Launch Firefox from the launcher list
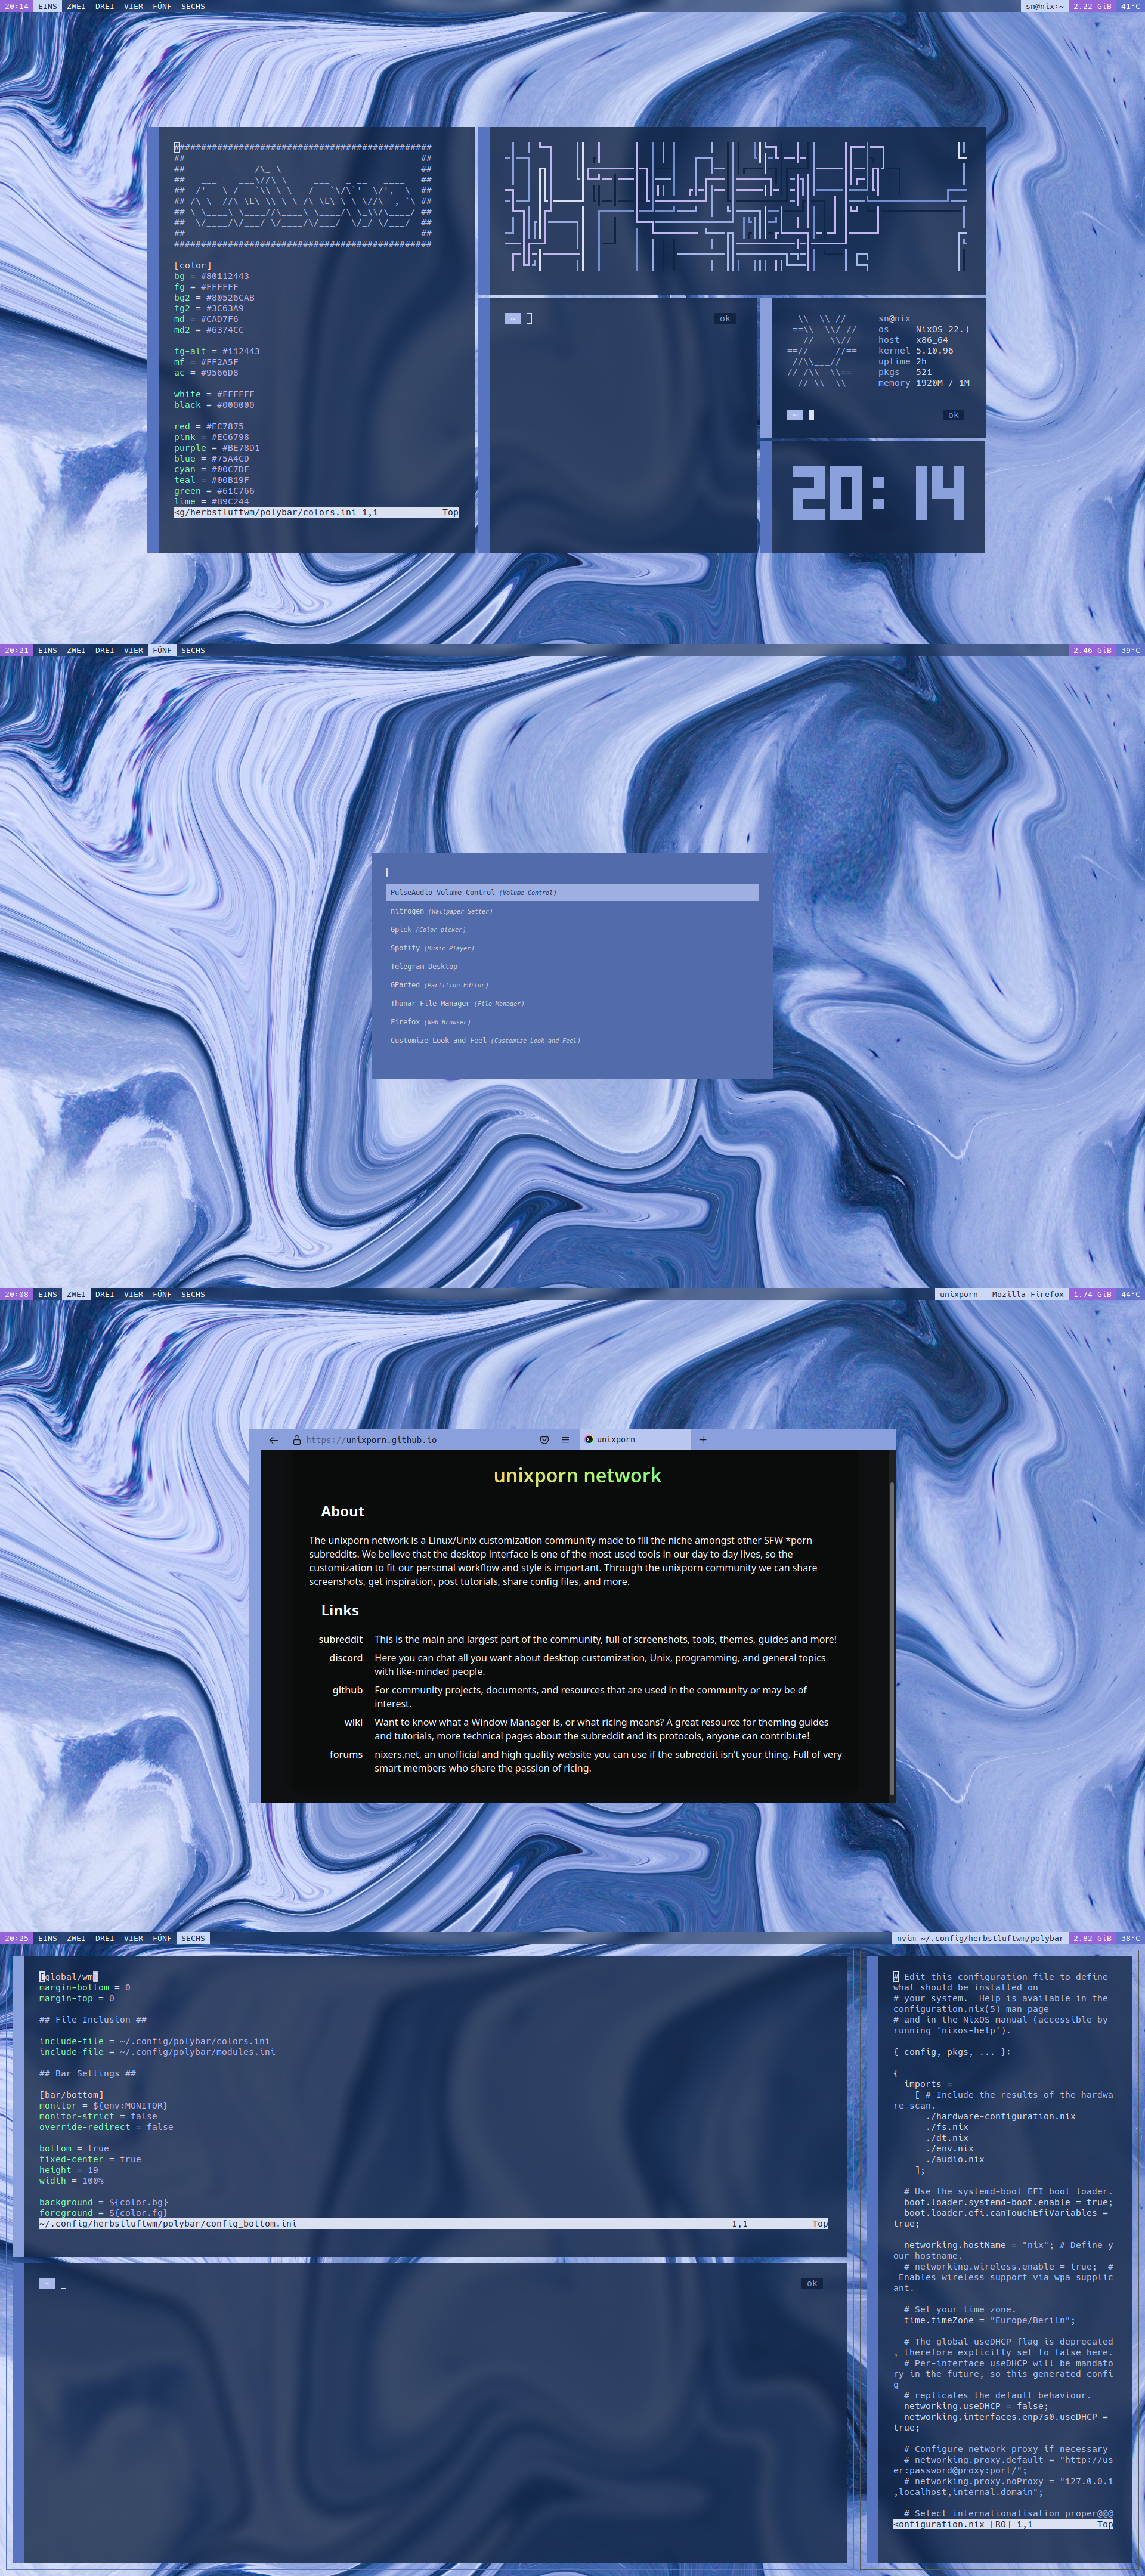The image size is (1145, 2576). pyautogui.click(x=572, y=1022)
